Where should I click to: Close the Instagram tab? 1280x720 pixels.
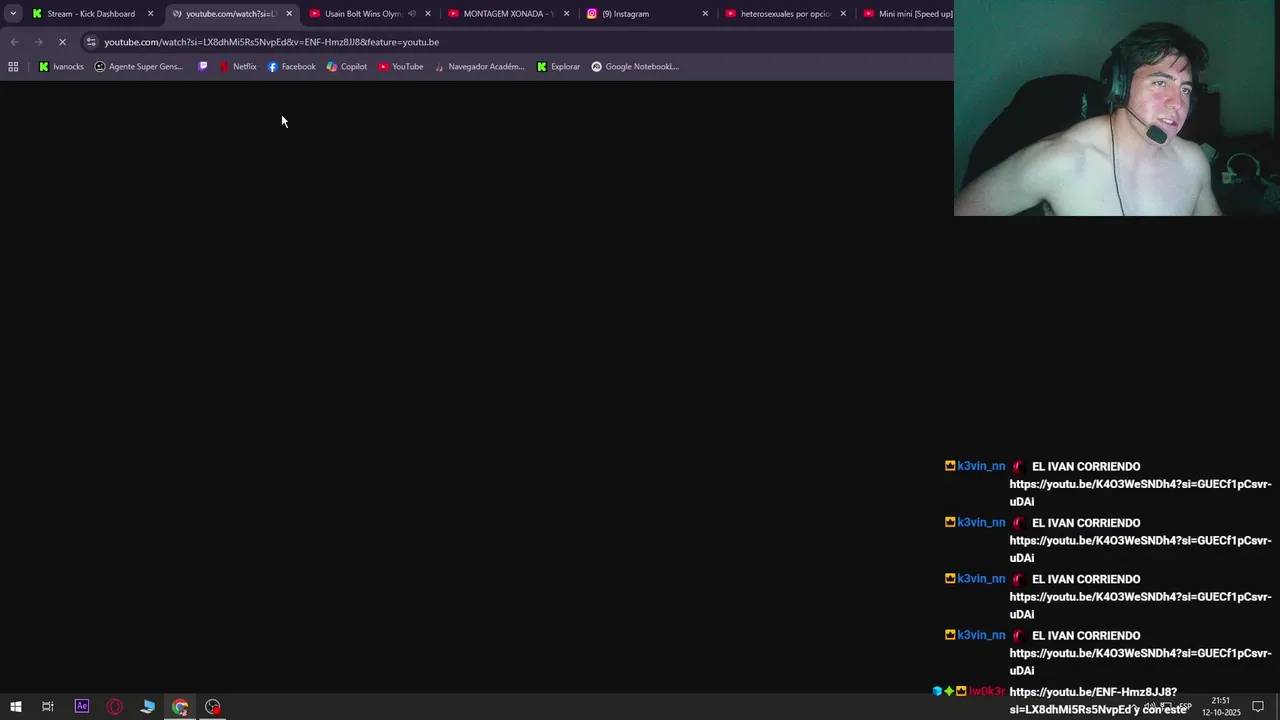coord(705,14)
